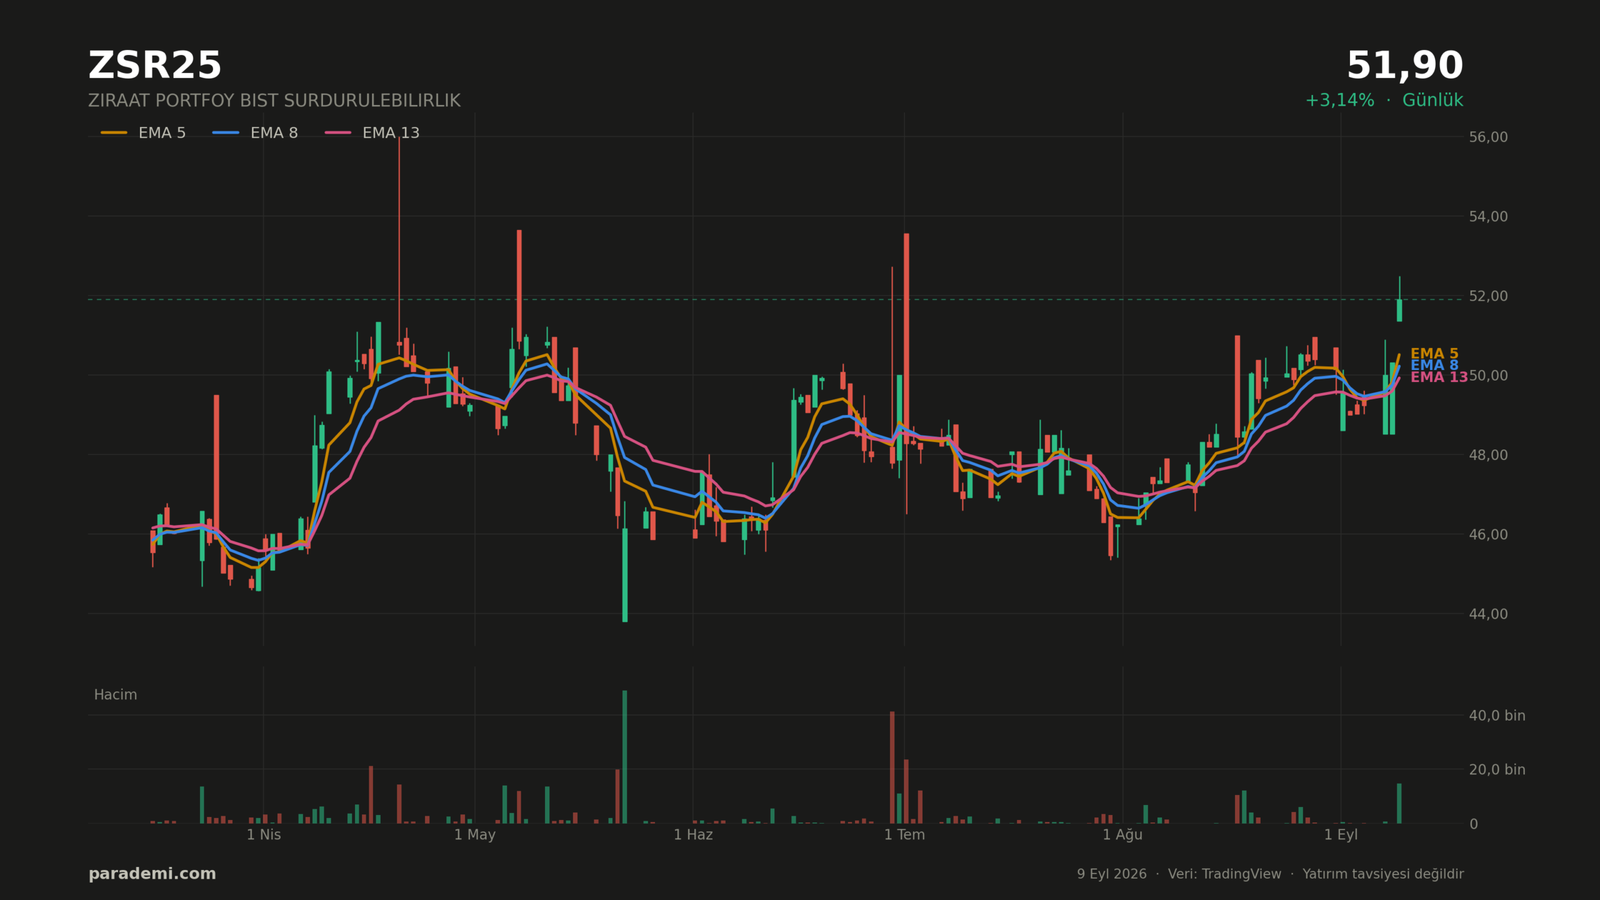The width and height of the screenshot is (1600, 900).
Task: Click the 1 May date label
Action: (475, 835)
